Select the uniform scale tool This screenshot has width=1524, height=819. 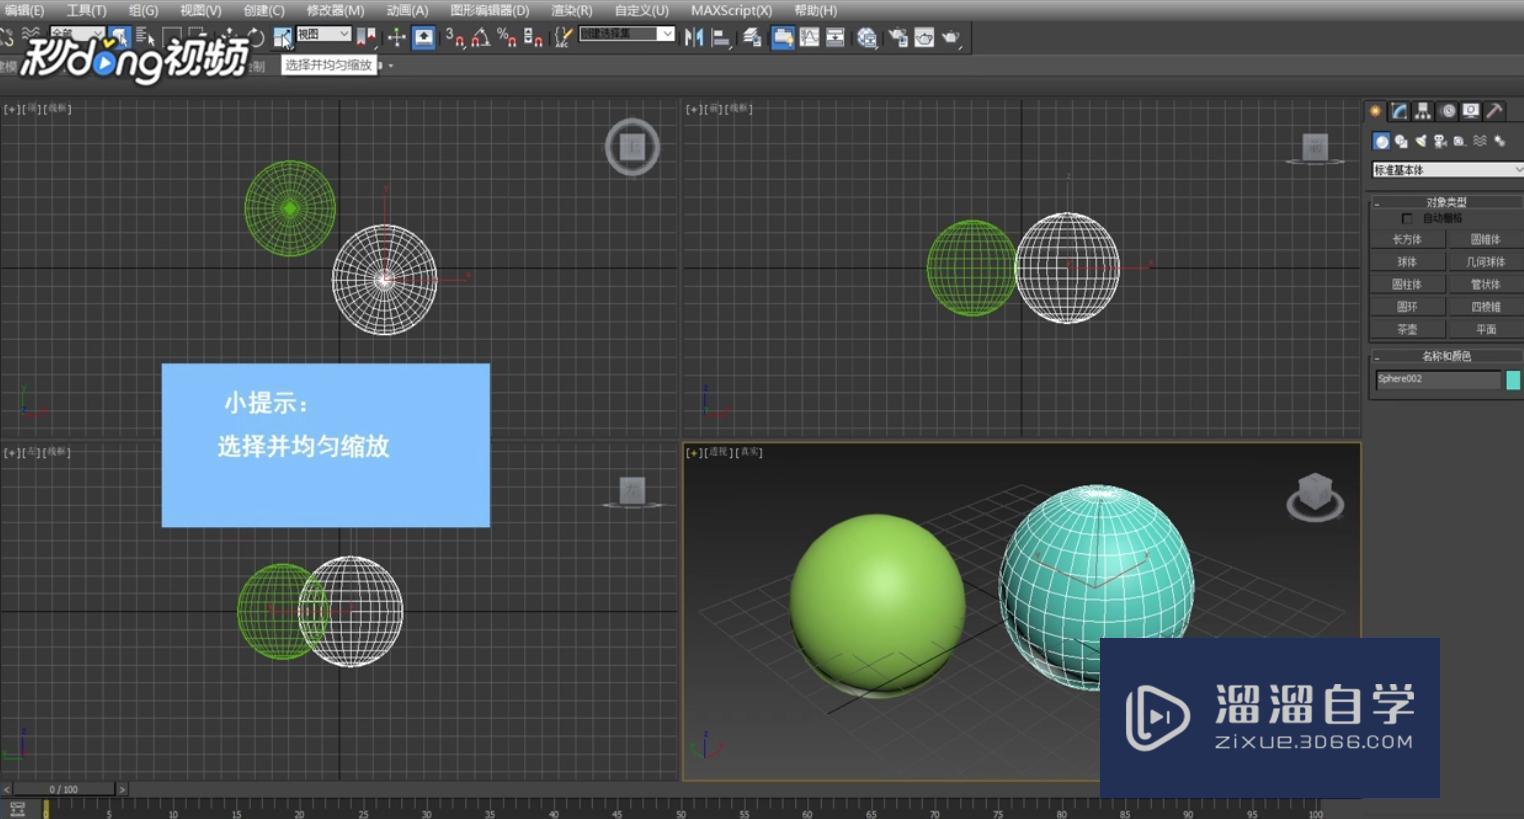(283, 38)
